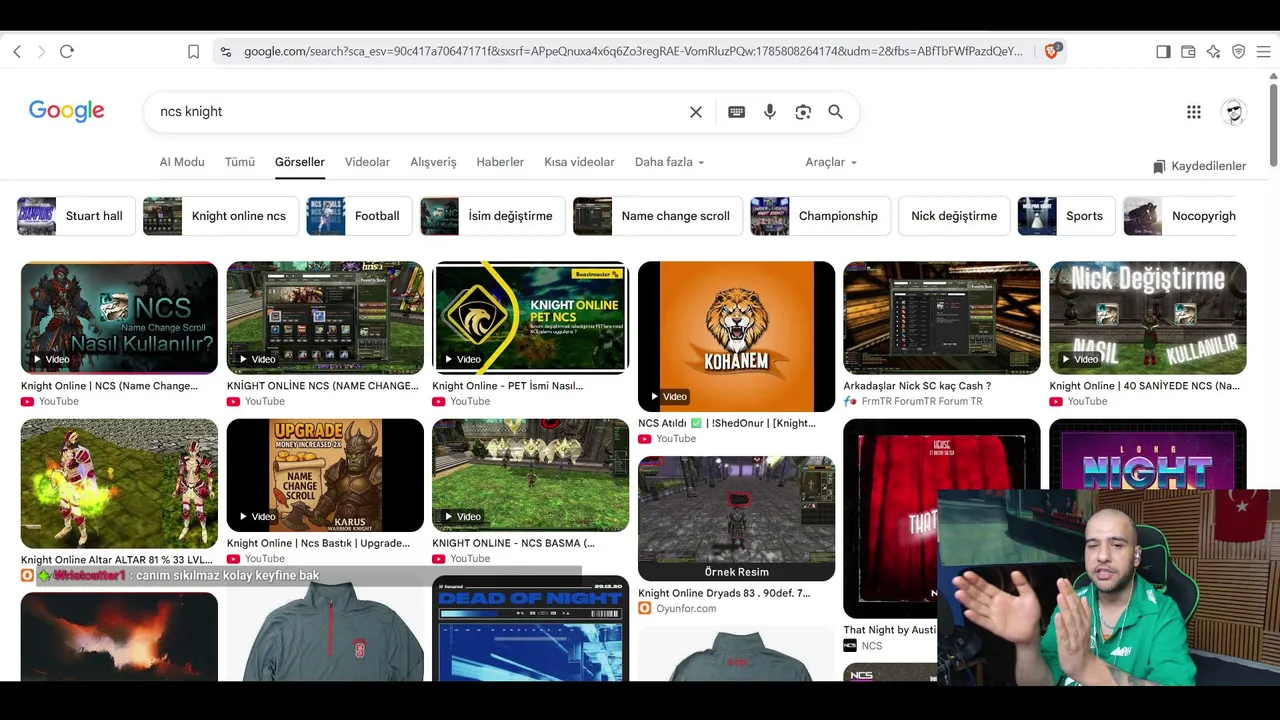
Task: Switch to the Tümü results tab
Action: [x=240, y=162]
